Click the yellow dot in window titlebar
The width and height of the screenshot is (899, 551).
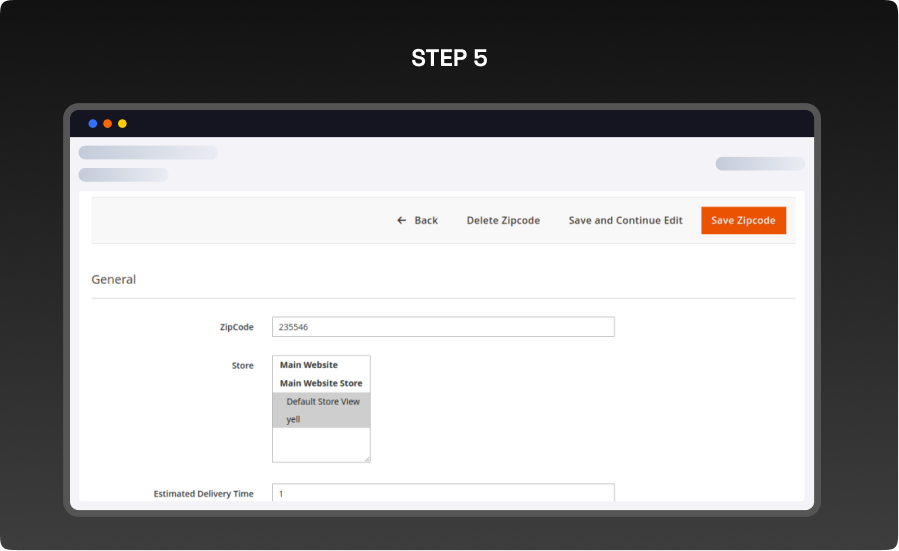(x=122, y=123)
